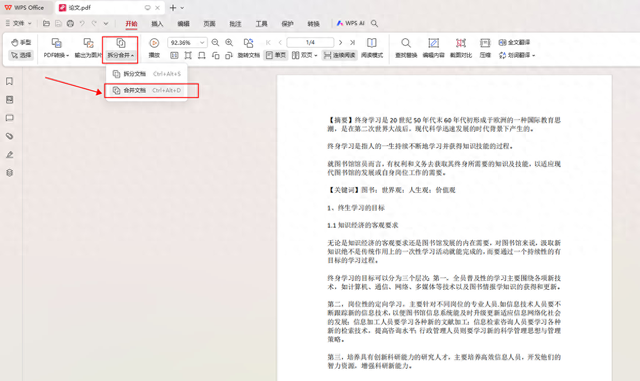Open the 划词翻译 word translation dropdown
The image size is (640, 381).
pos(517,55)
